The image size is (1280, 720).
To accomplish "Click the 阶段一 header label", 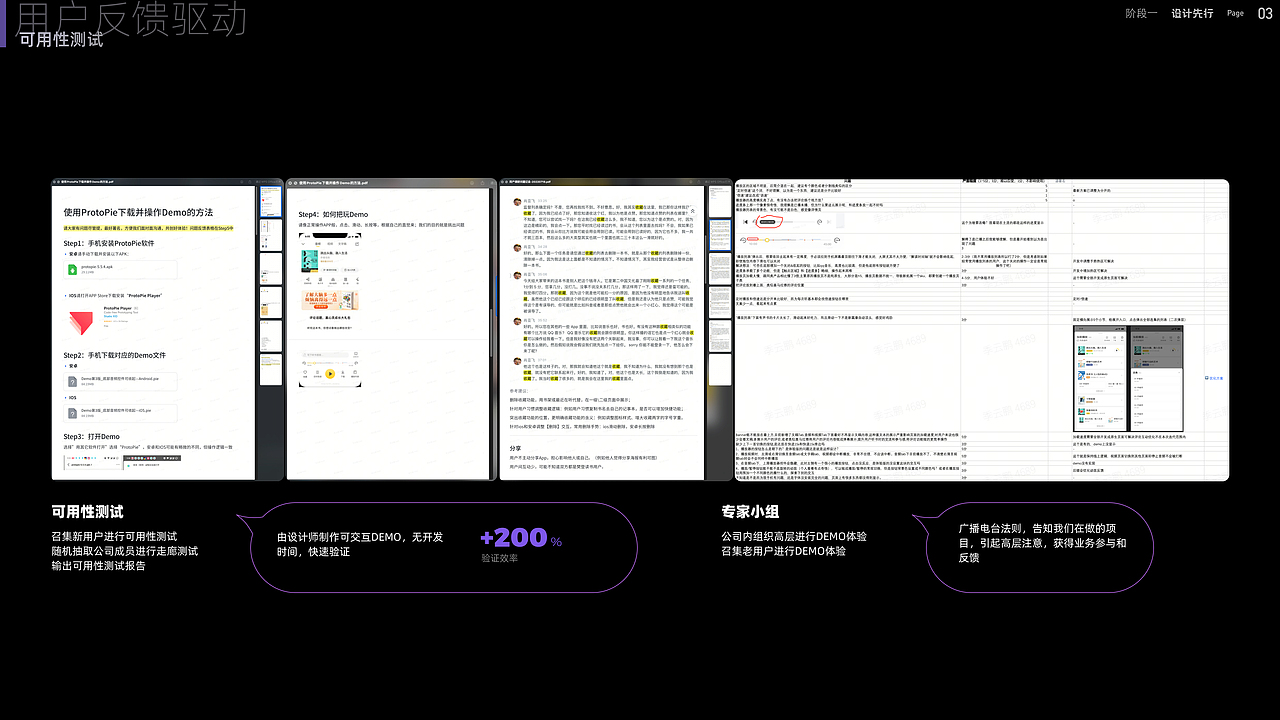I will click(x=1141, y=13).
